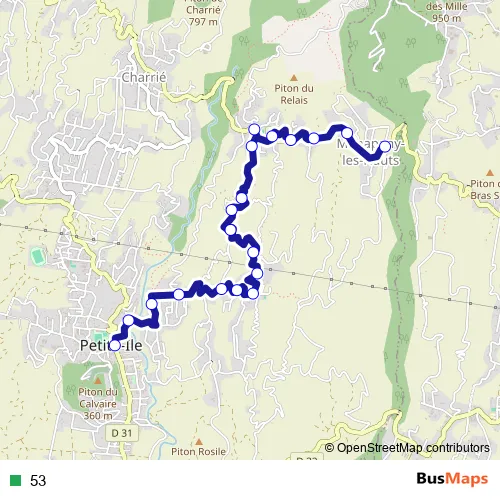500x500 pixels.
Task: Select the Piton du Calvaire peak triangle
Action: [98, 380]
